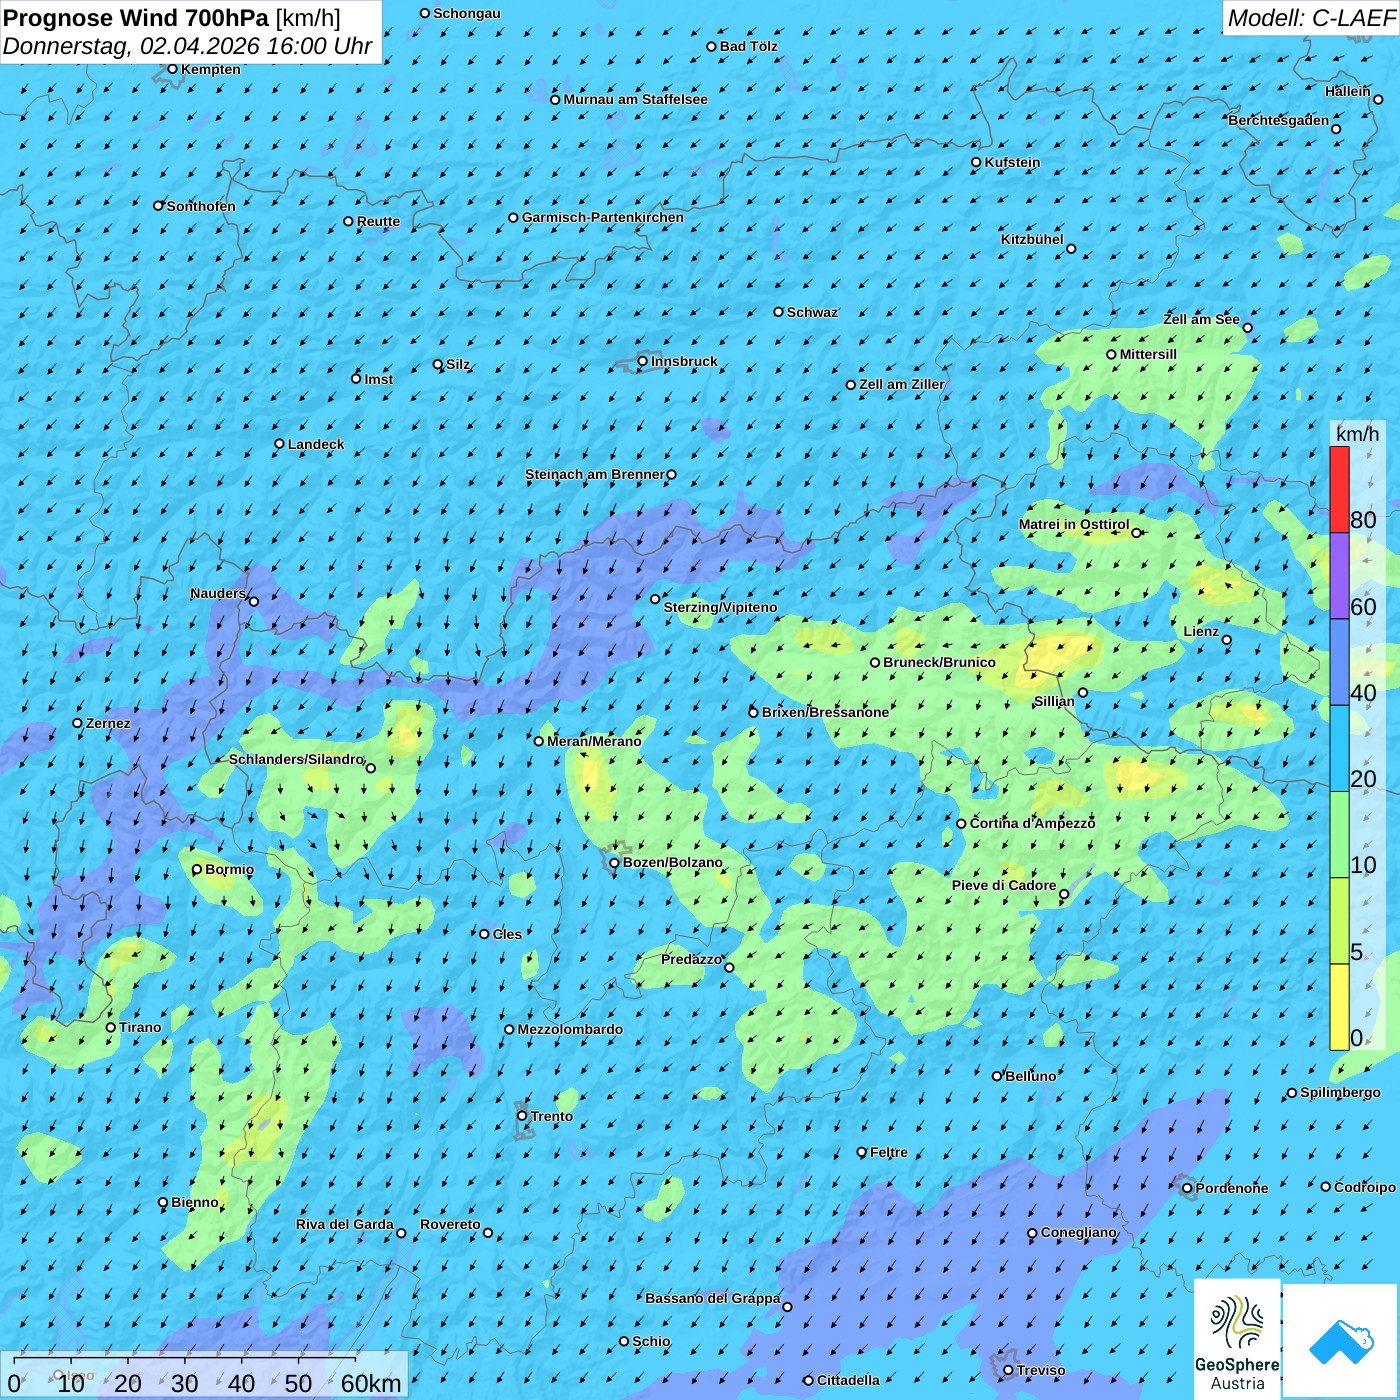Viewport: 1400px width, 1400px height.
Task: Select the purple 60–80 km/h legend color
Action: click(1339, 576)
